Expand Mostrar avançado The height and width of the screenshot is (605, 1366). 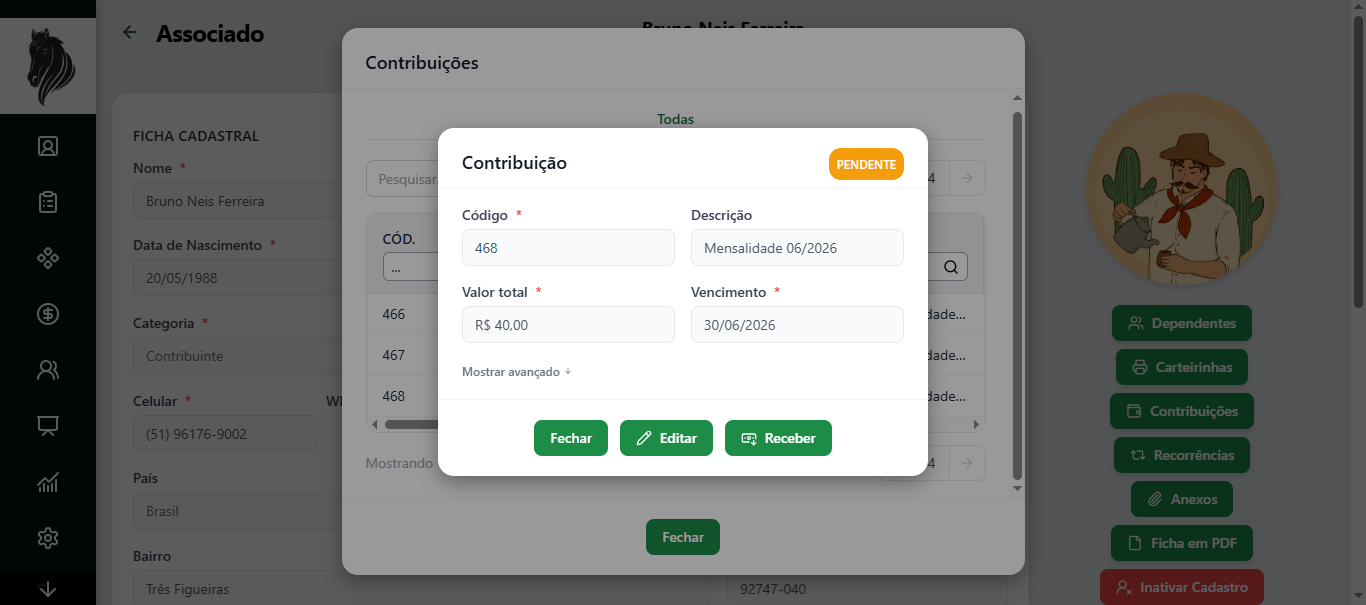coord(516,371)
